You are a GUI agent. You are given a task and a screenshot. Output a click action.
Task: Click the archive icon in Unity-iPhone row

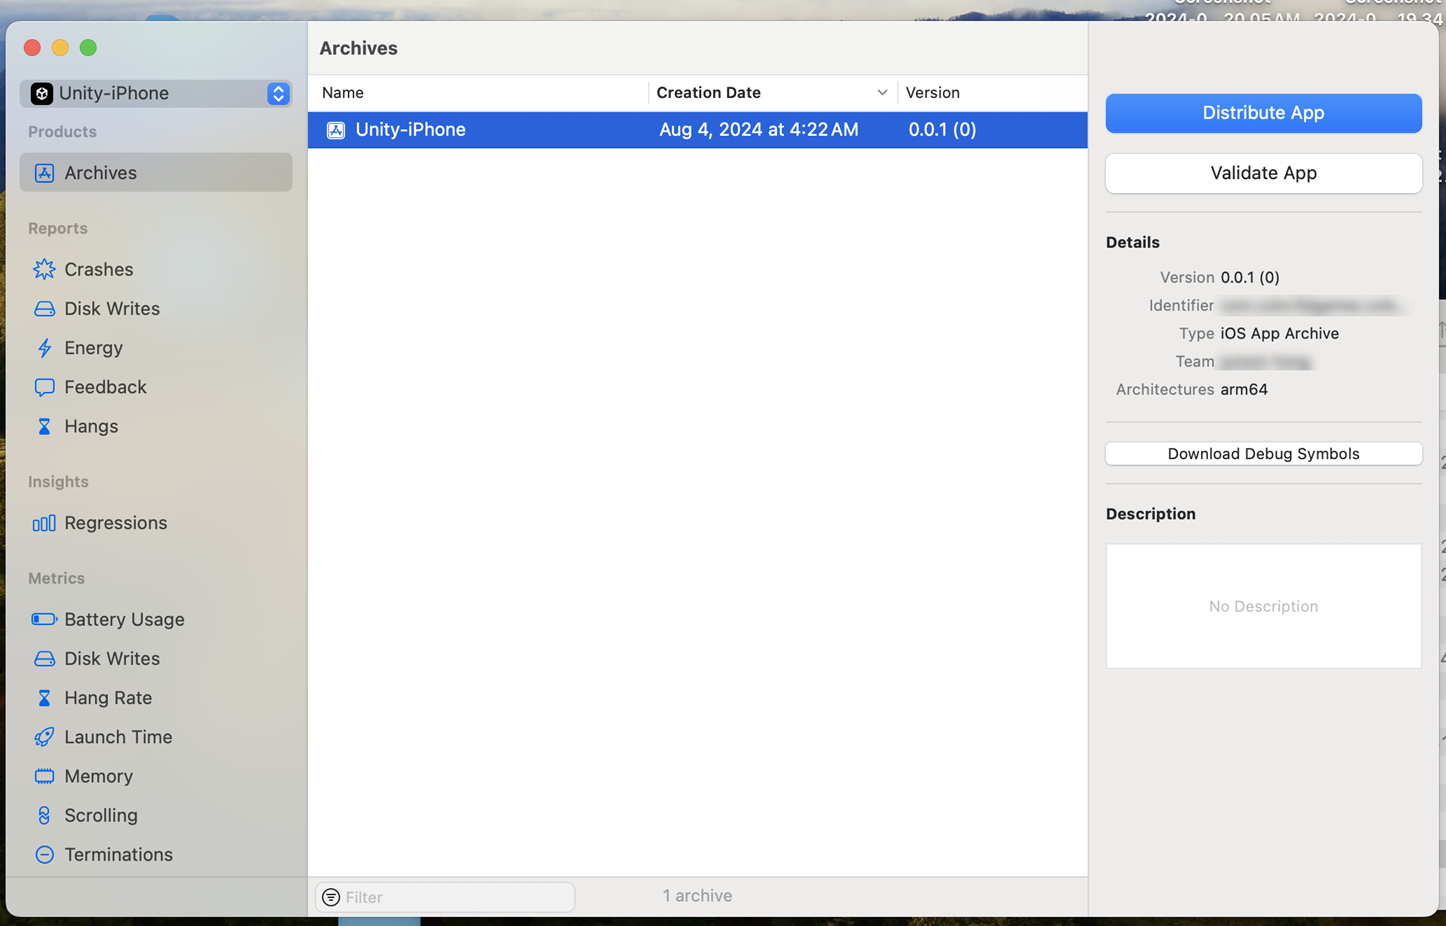(x=336, y=130)
